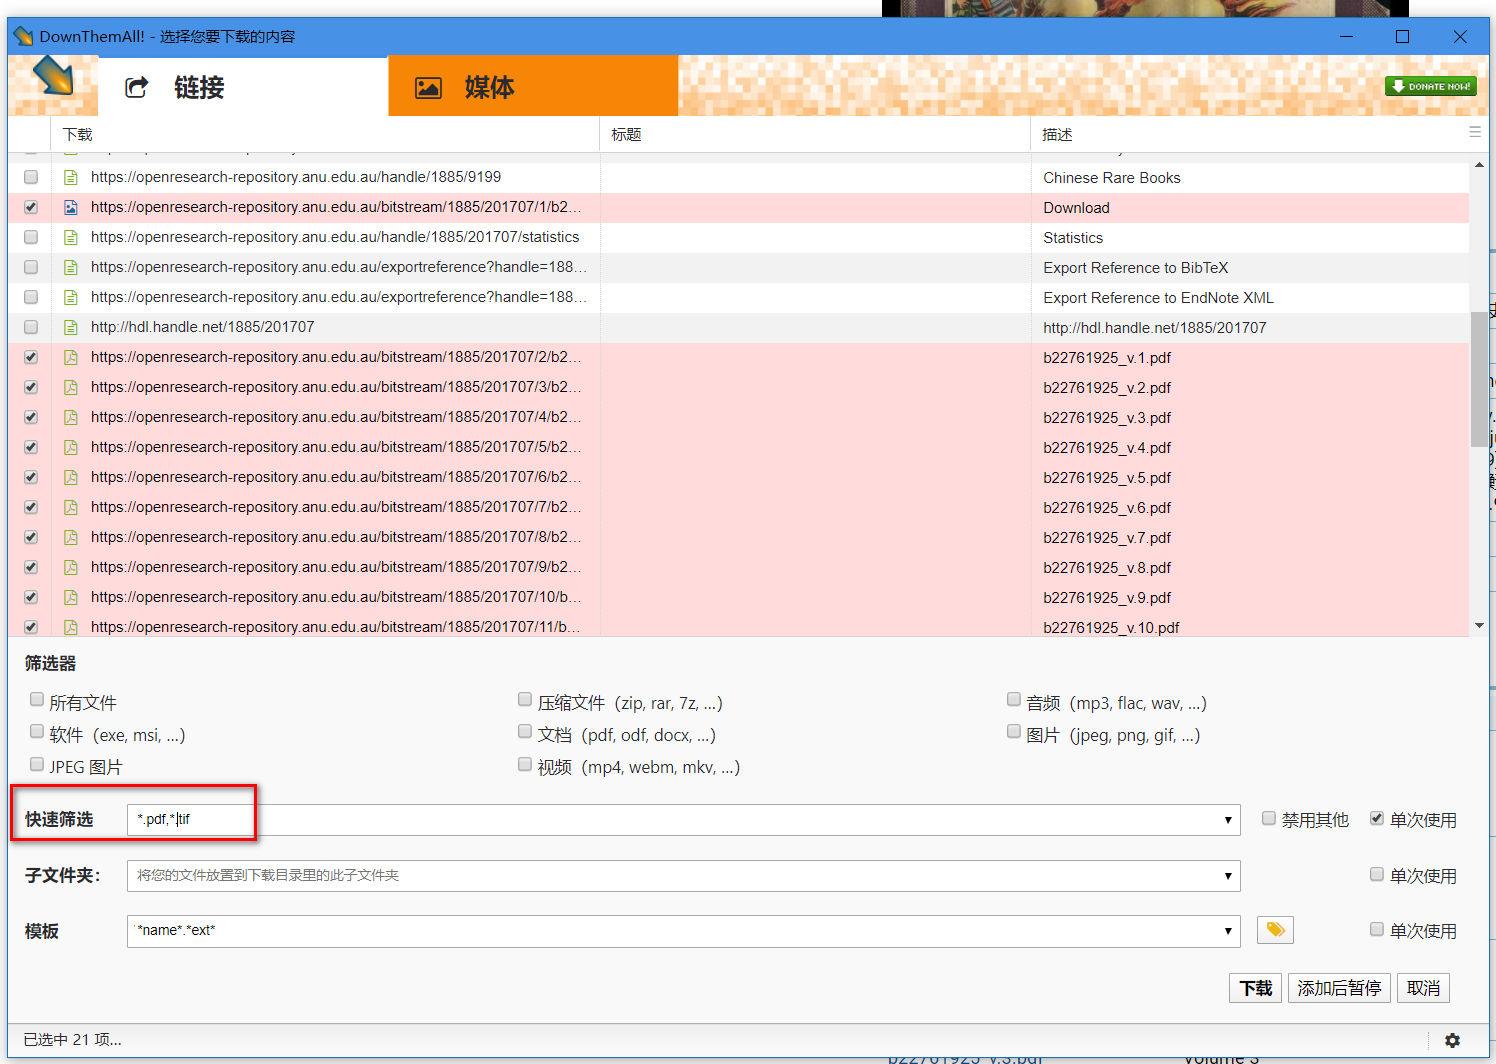Screen dimensions: 1496x1064
Task: Check 单次使用 for 模板
Action: tap(1377, 929)
